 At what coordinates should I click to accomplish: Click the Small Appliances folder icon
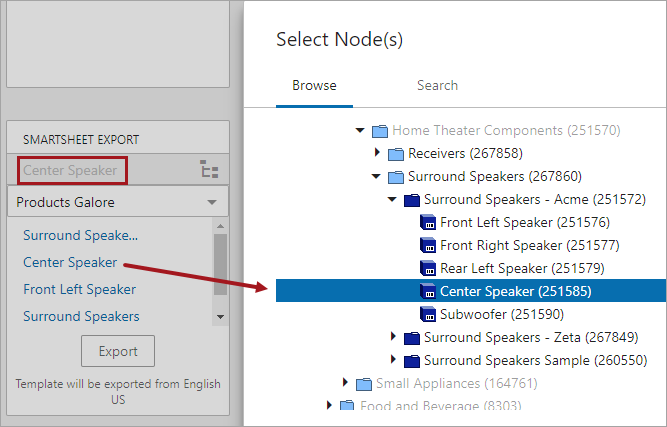[x=363, y=384]
